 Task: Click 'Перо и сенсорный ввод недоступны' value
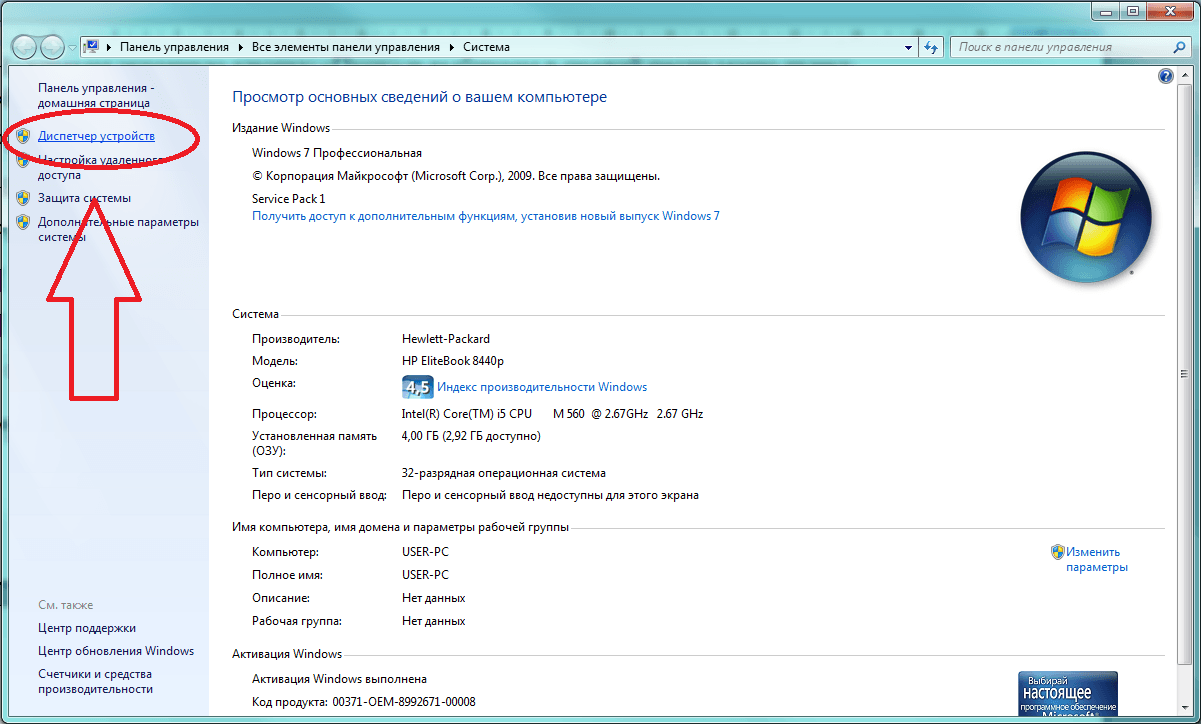point(550,495)
